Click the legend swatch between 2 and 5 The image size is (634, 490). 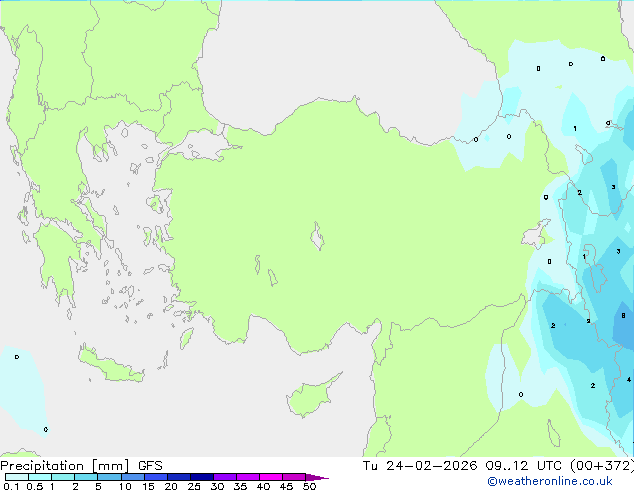click(x=86, y=477)
